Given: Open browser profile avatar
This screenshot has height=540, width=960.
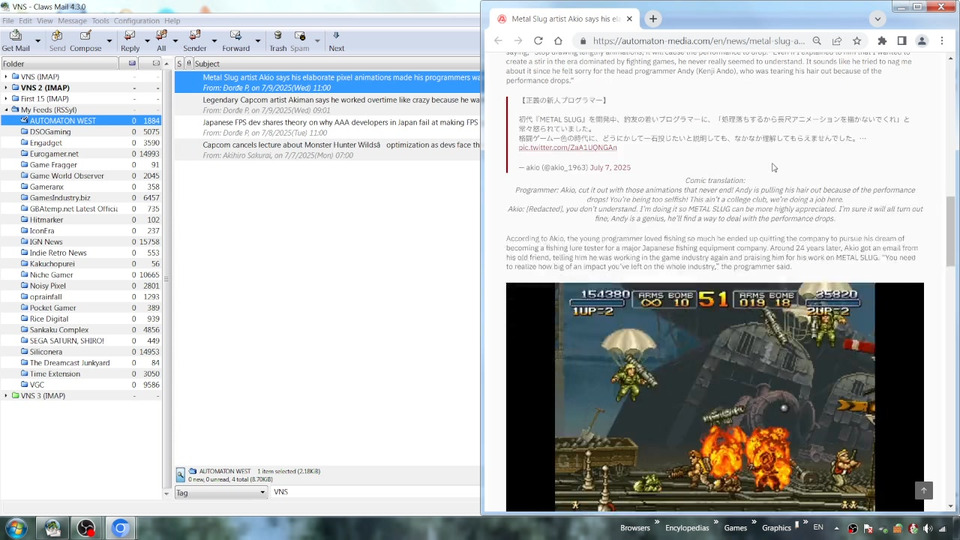Looking at the screenshot, I should coord(921,41).
